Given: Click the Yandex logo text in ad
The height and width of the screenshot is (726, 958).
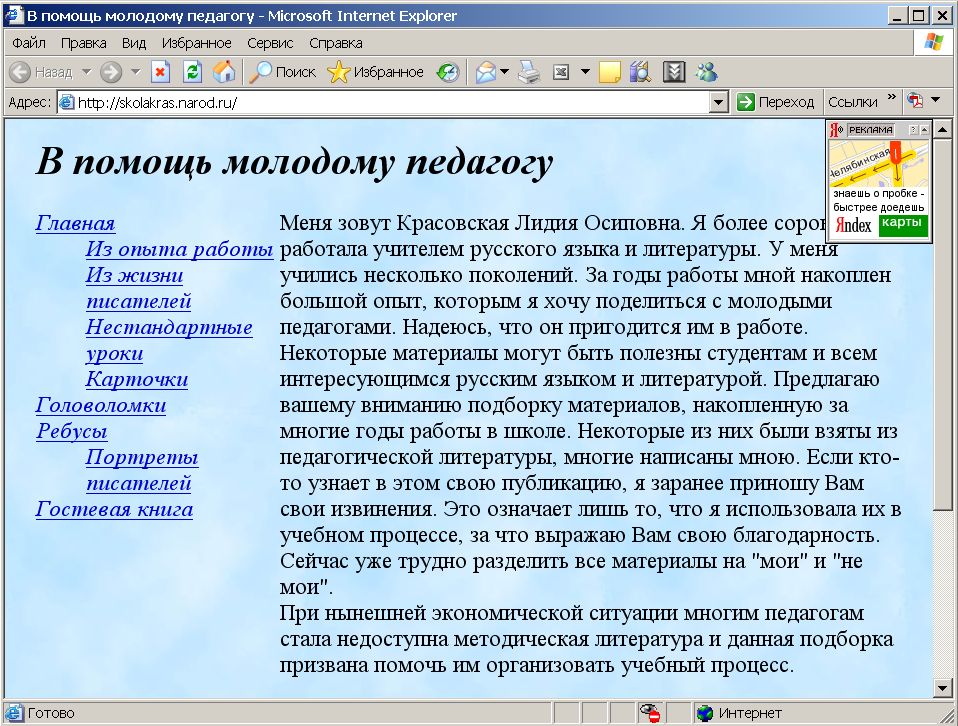Looking at the screenshot, I should coord(853,225).
